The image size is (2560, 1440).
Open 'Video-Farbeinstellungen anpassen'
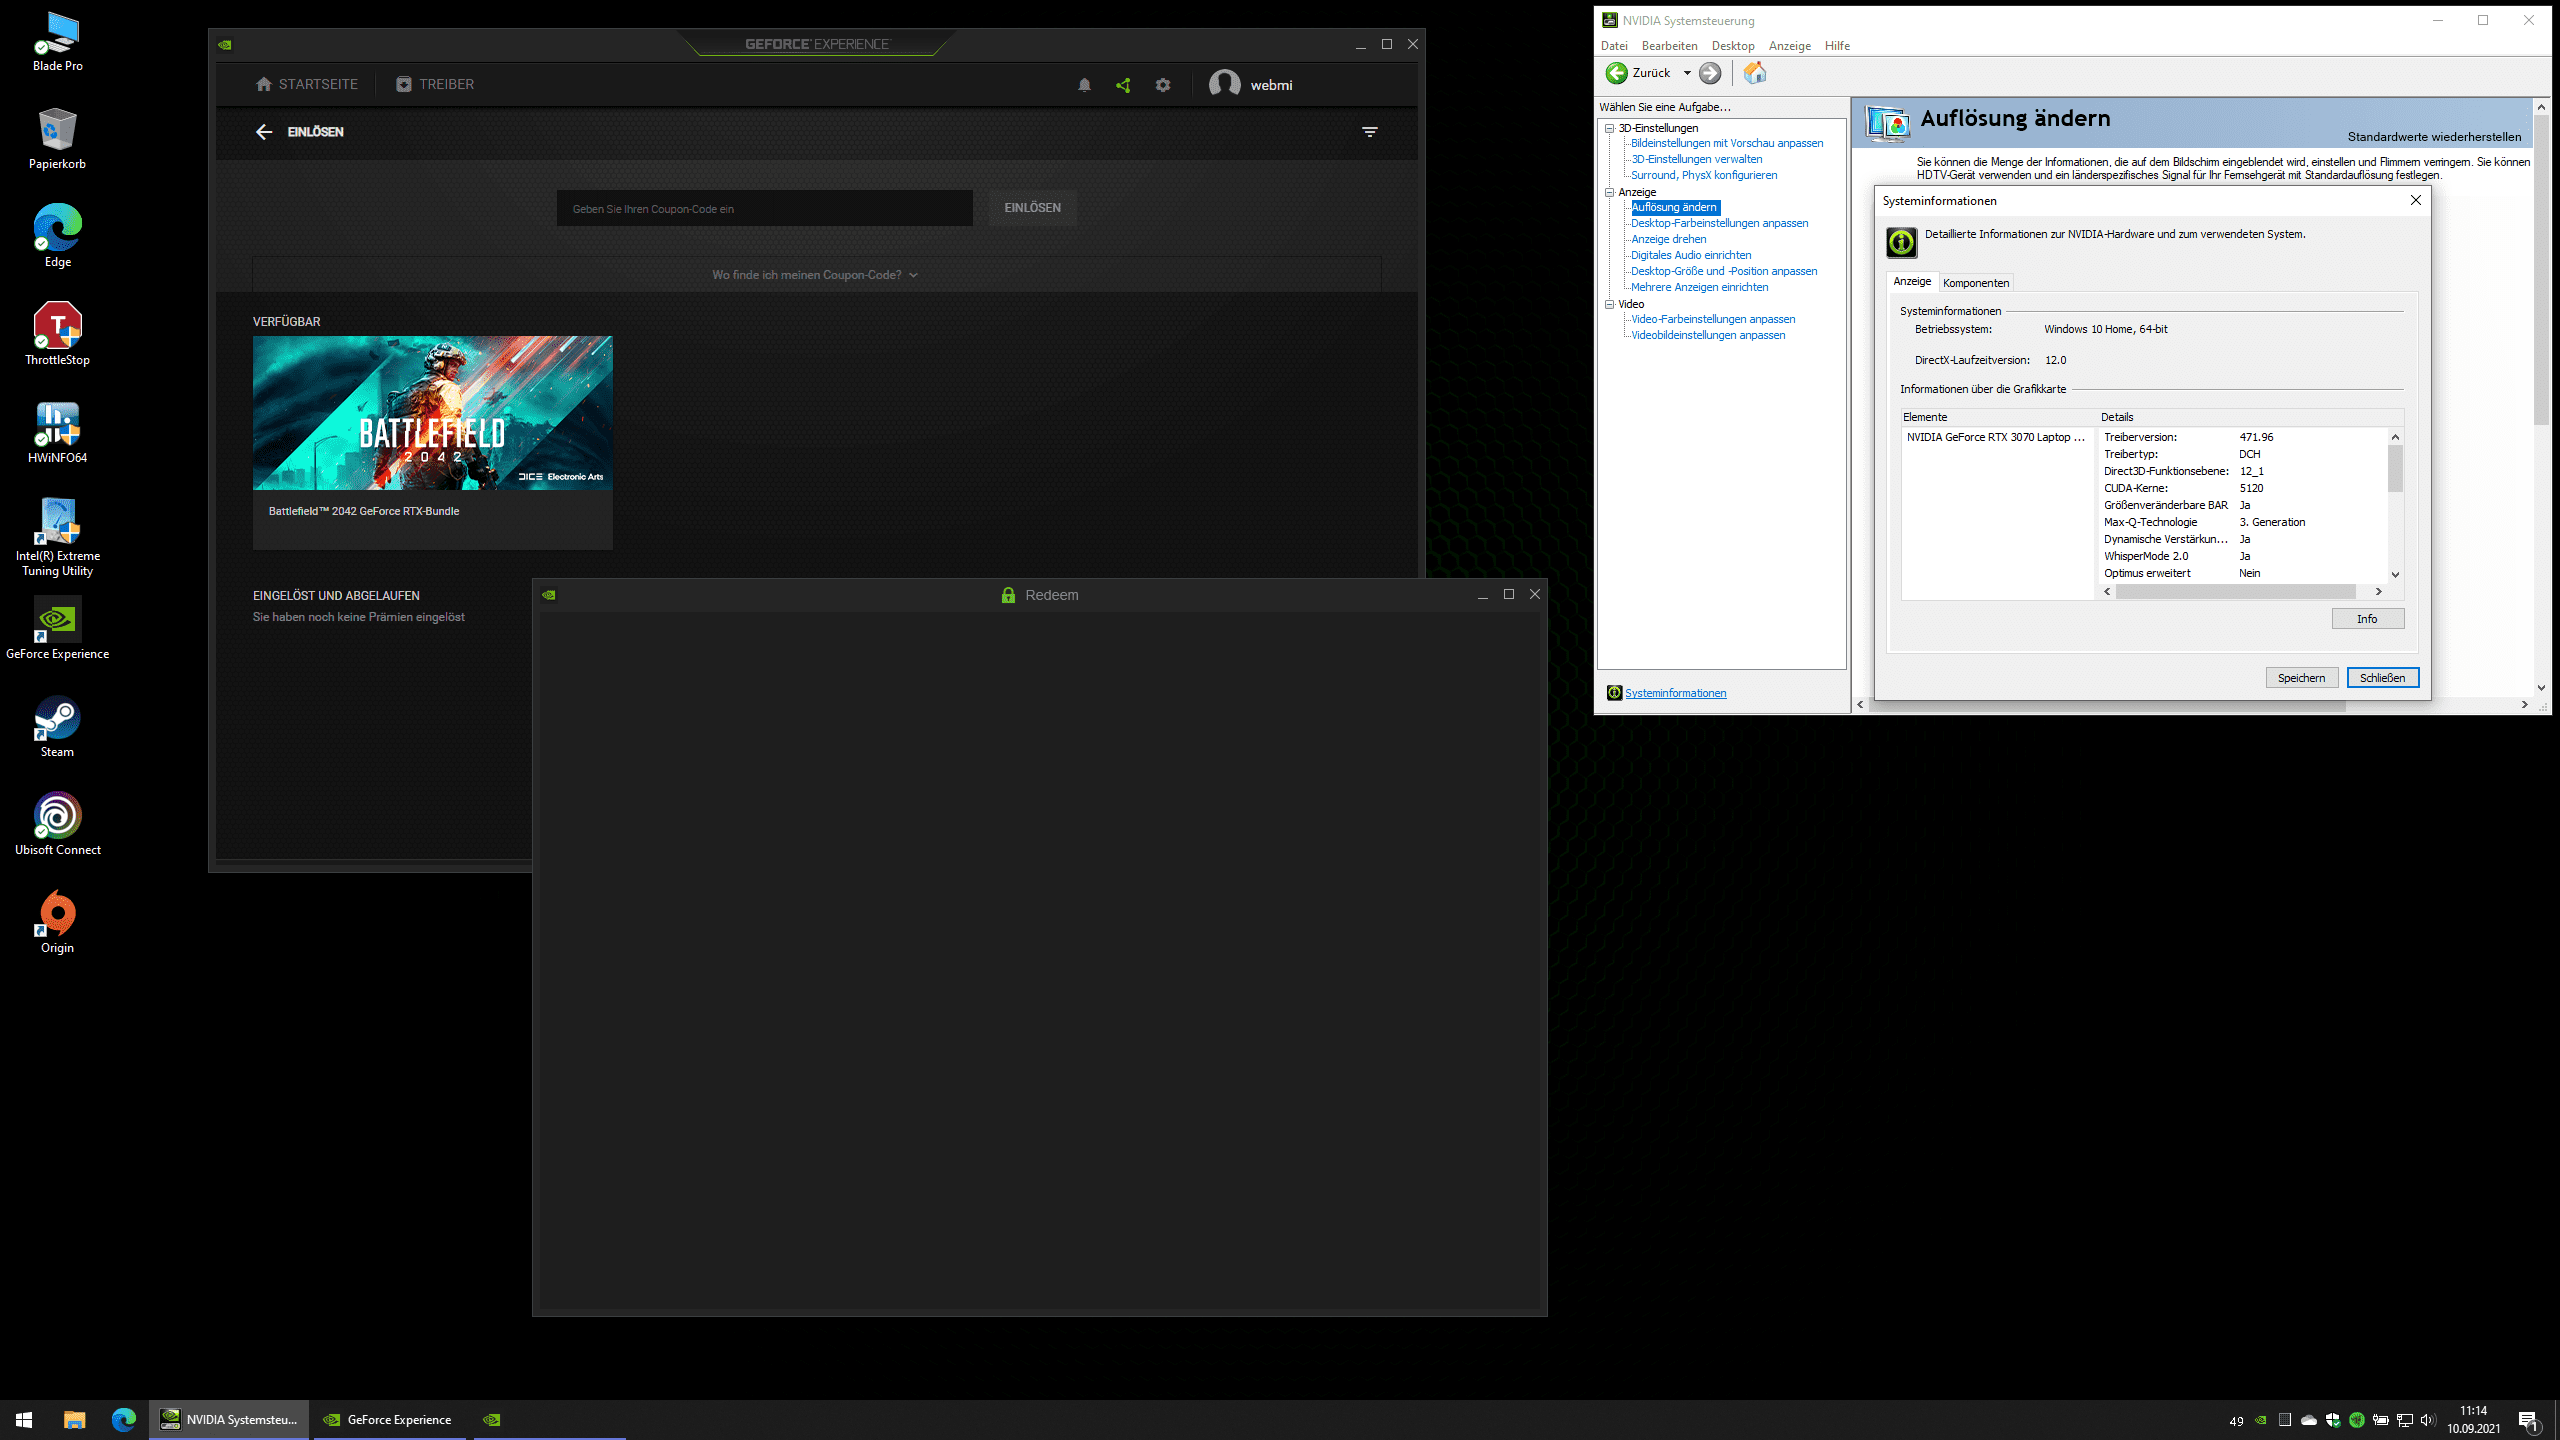pos(1713,319)
